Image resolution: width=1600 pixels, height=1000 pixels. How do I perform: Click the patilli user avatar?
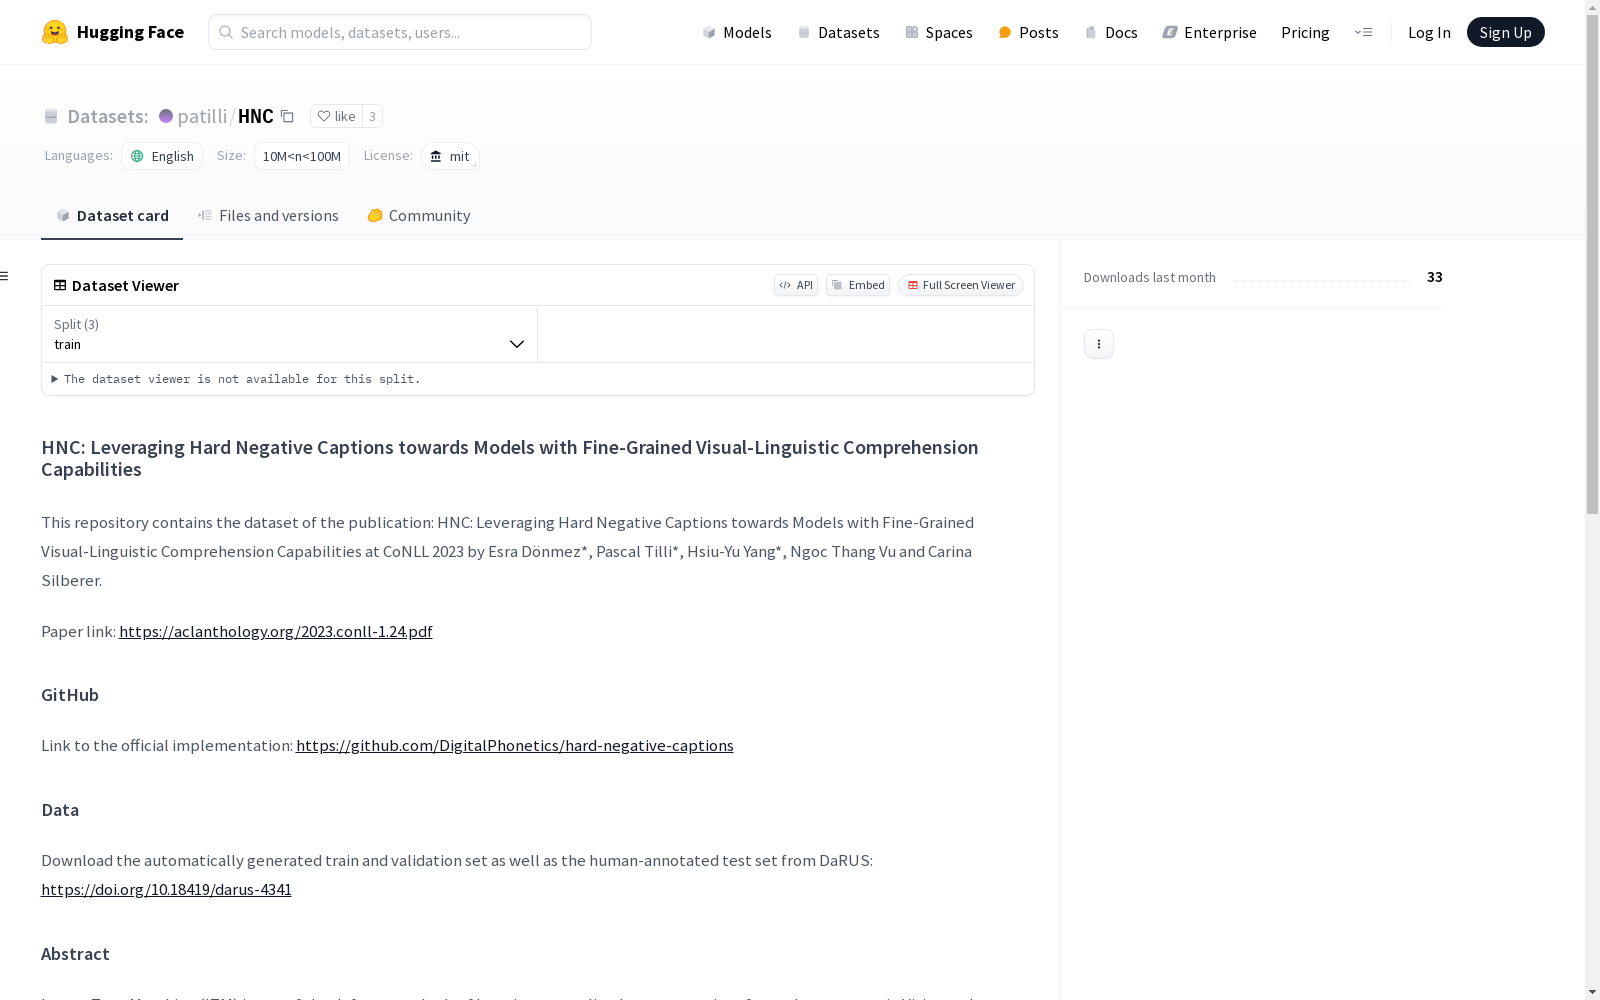166,116
